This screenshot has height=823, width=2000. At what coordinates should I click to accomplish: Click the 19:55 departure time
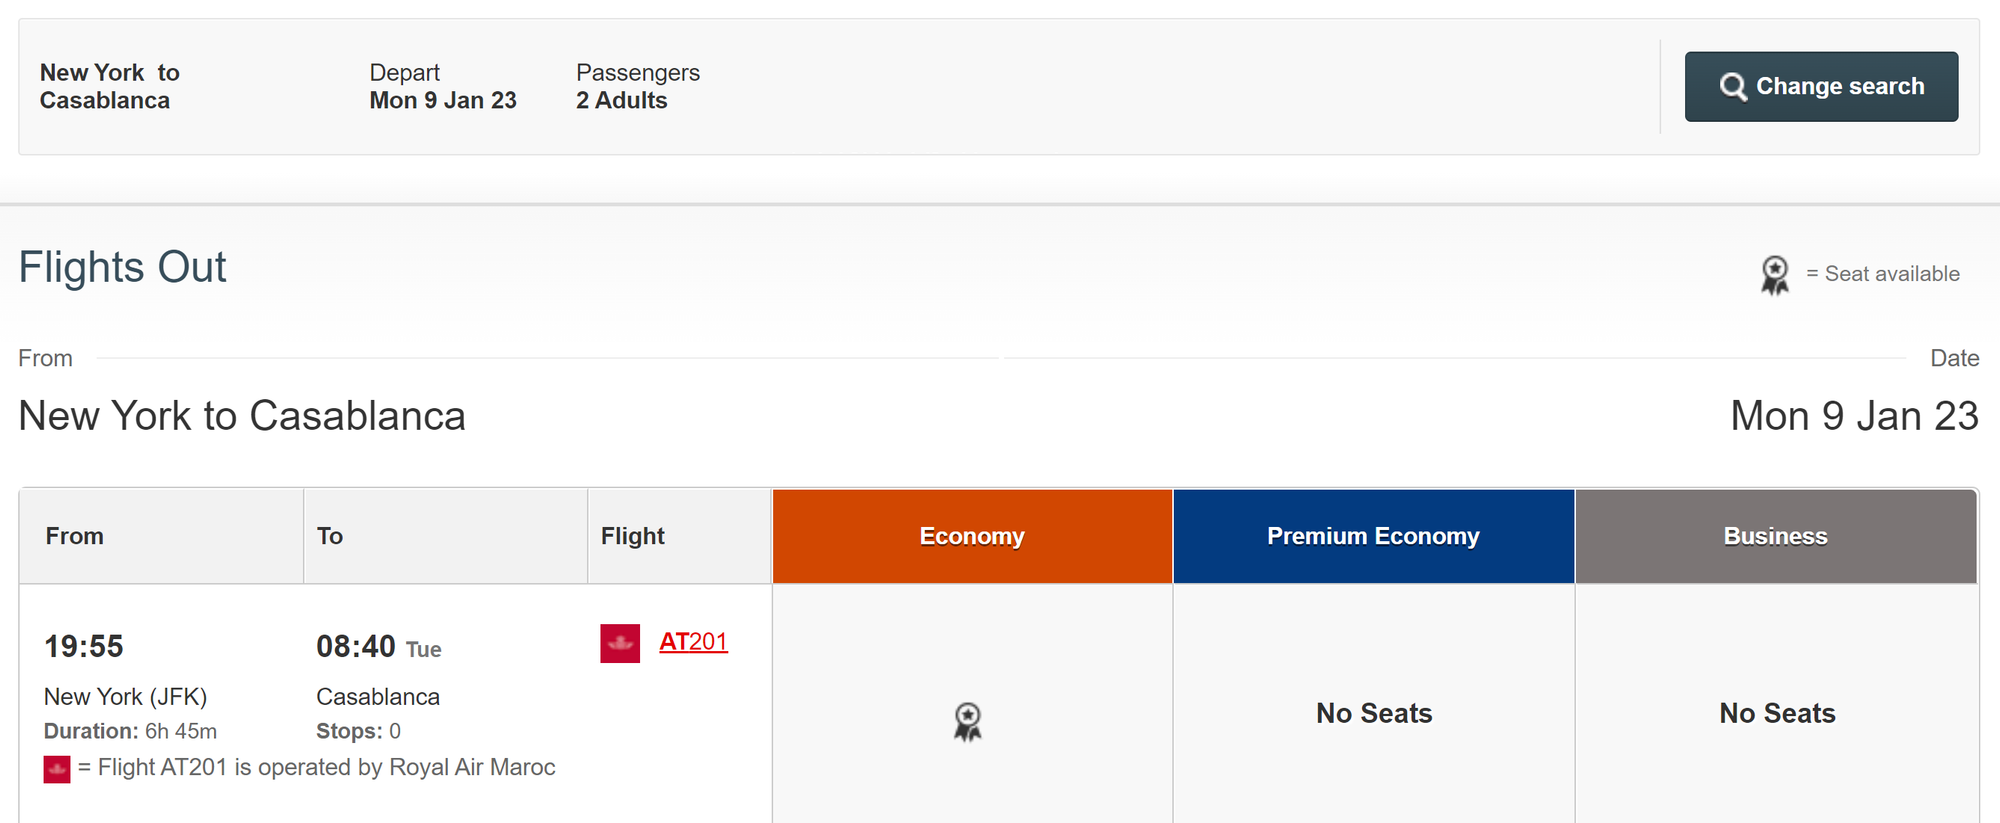coord(84,647)
